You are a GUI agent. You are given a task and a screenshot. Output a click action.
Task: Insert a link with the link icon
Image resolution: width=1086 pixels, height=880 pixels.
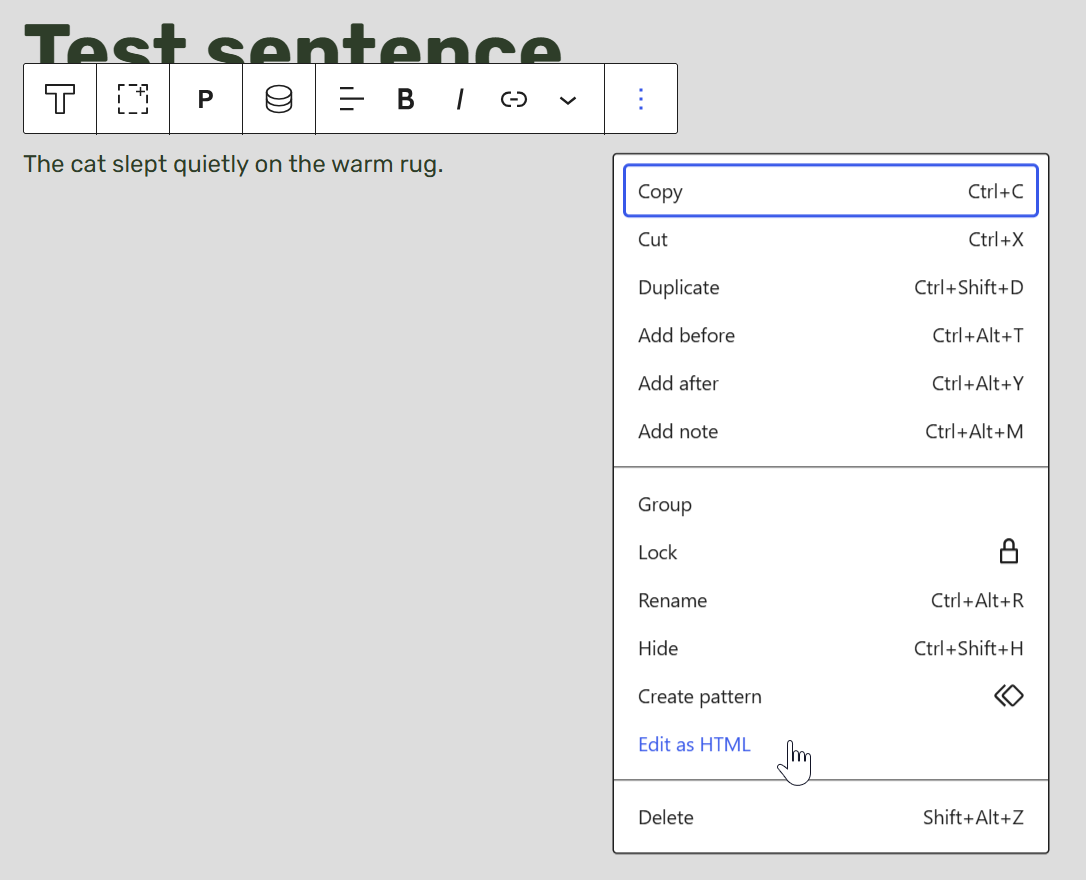(x=514, y=99)
